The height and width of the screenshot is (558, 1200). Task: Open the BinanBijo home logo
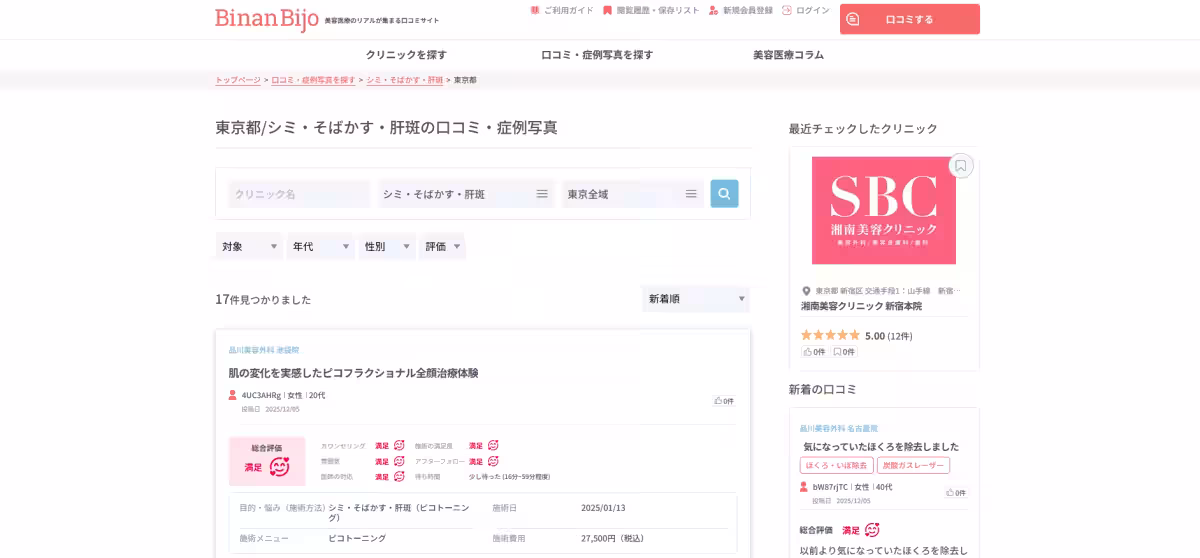(x=267, y=19)
